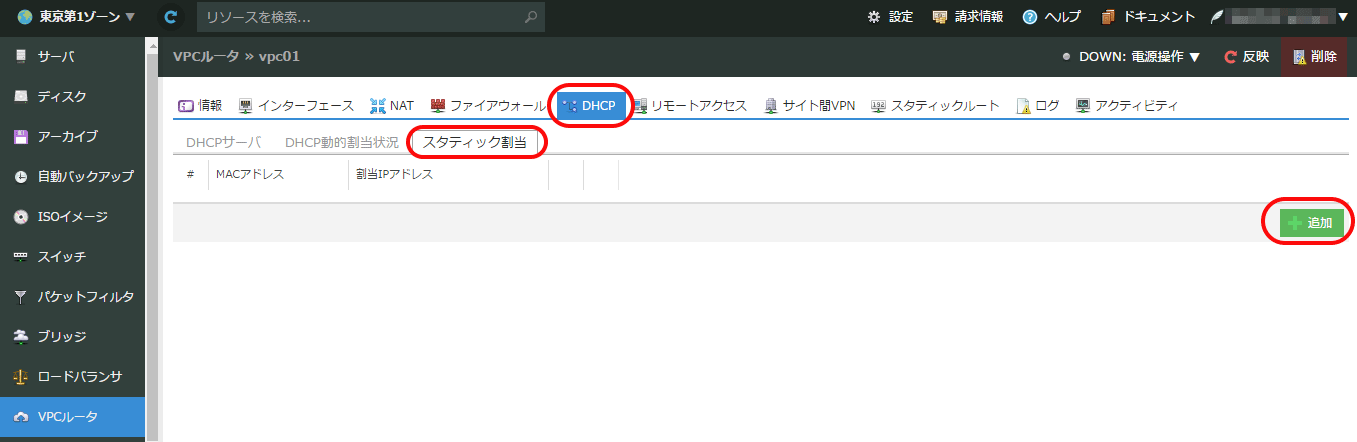This screenshot has width=1357, height=442.
Task: Switch to the ログ tab
Action: coord(1038,105)
